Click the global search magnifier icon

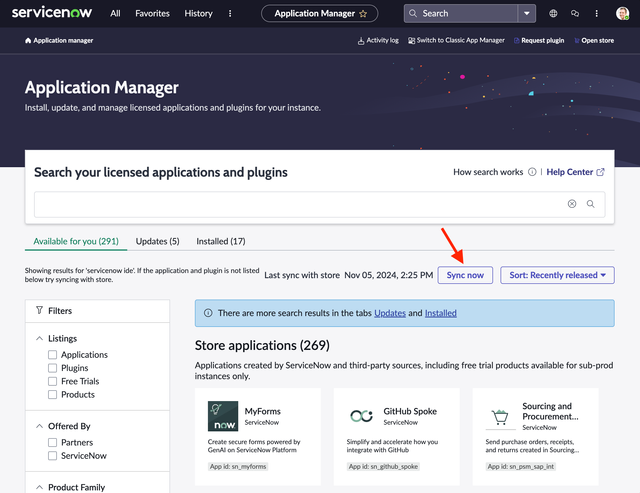tap(413, 13)
